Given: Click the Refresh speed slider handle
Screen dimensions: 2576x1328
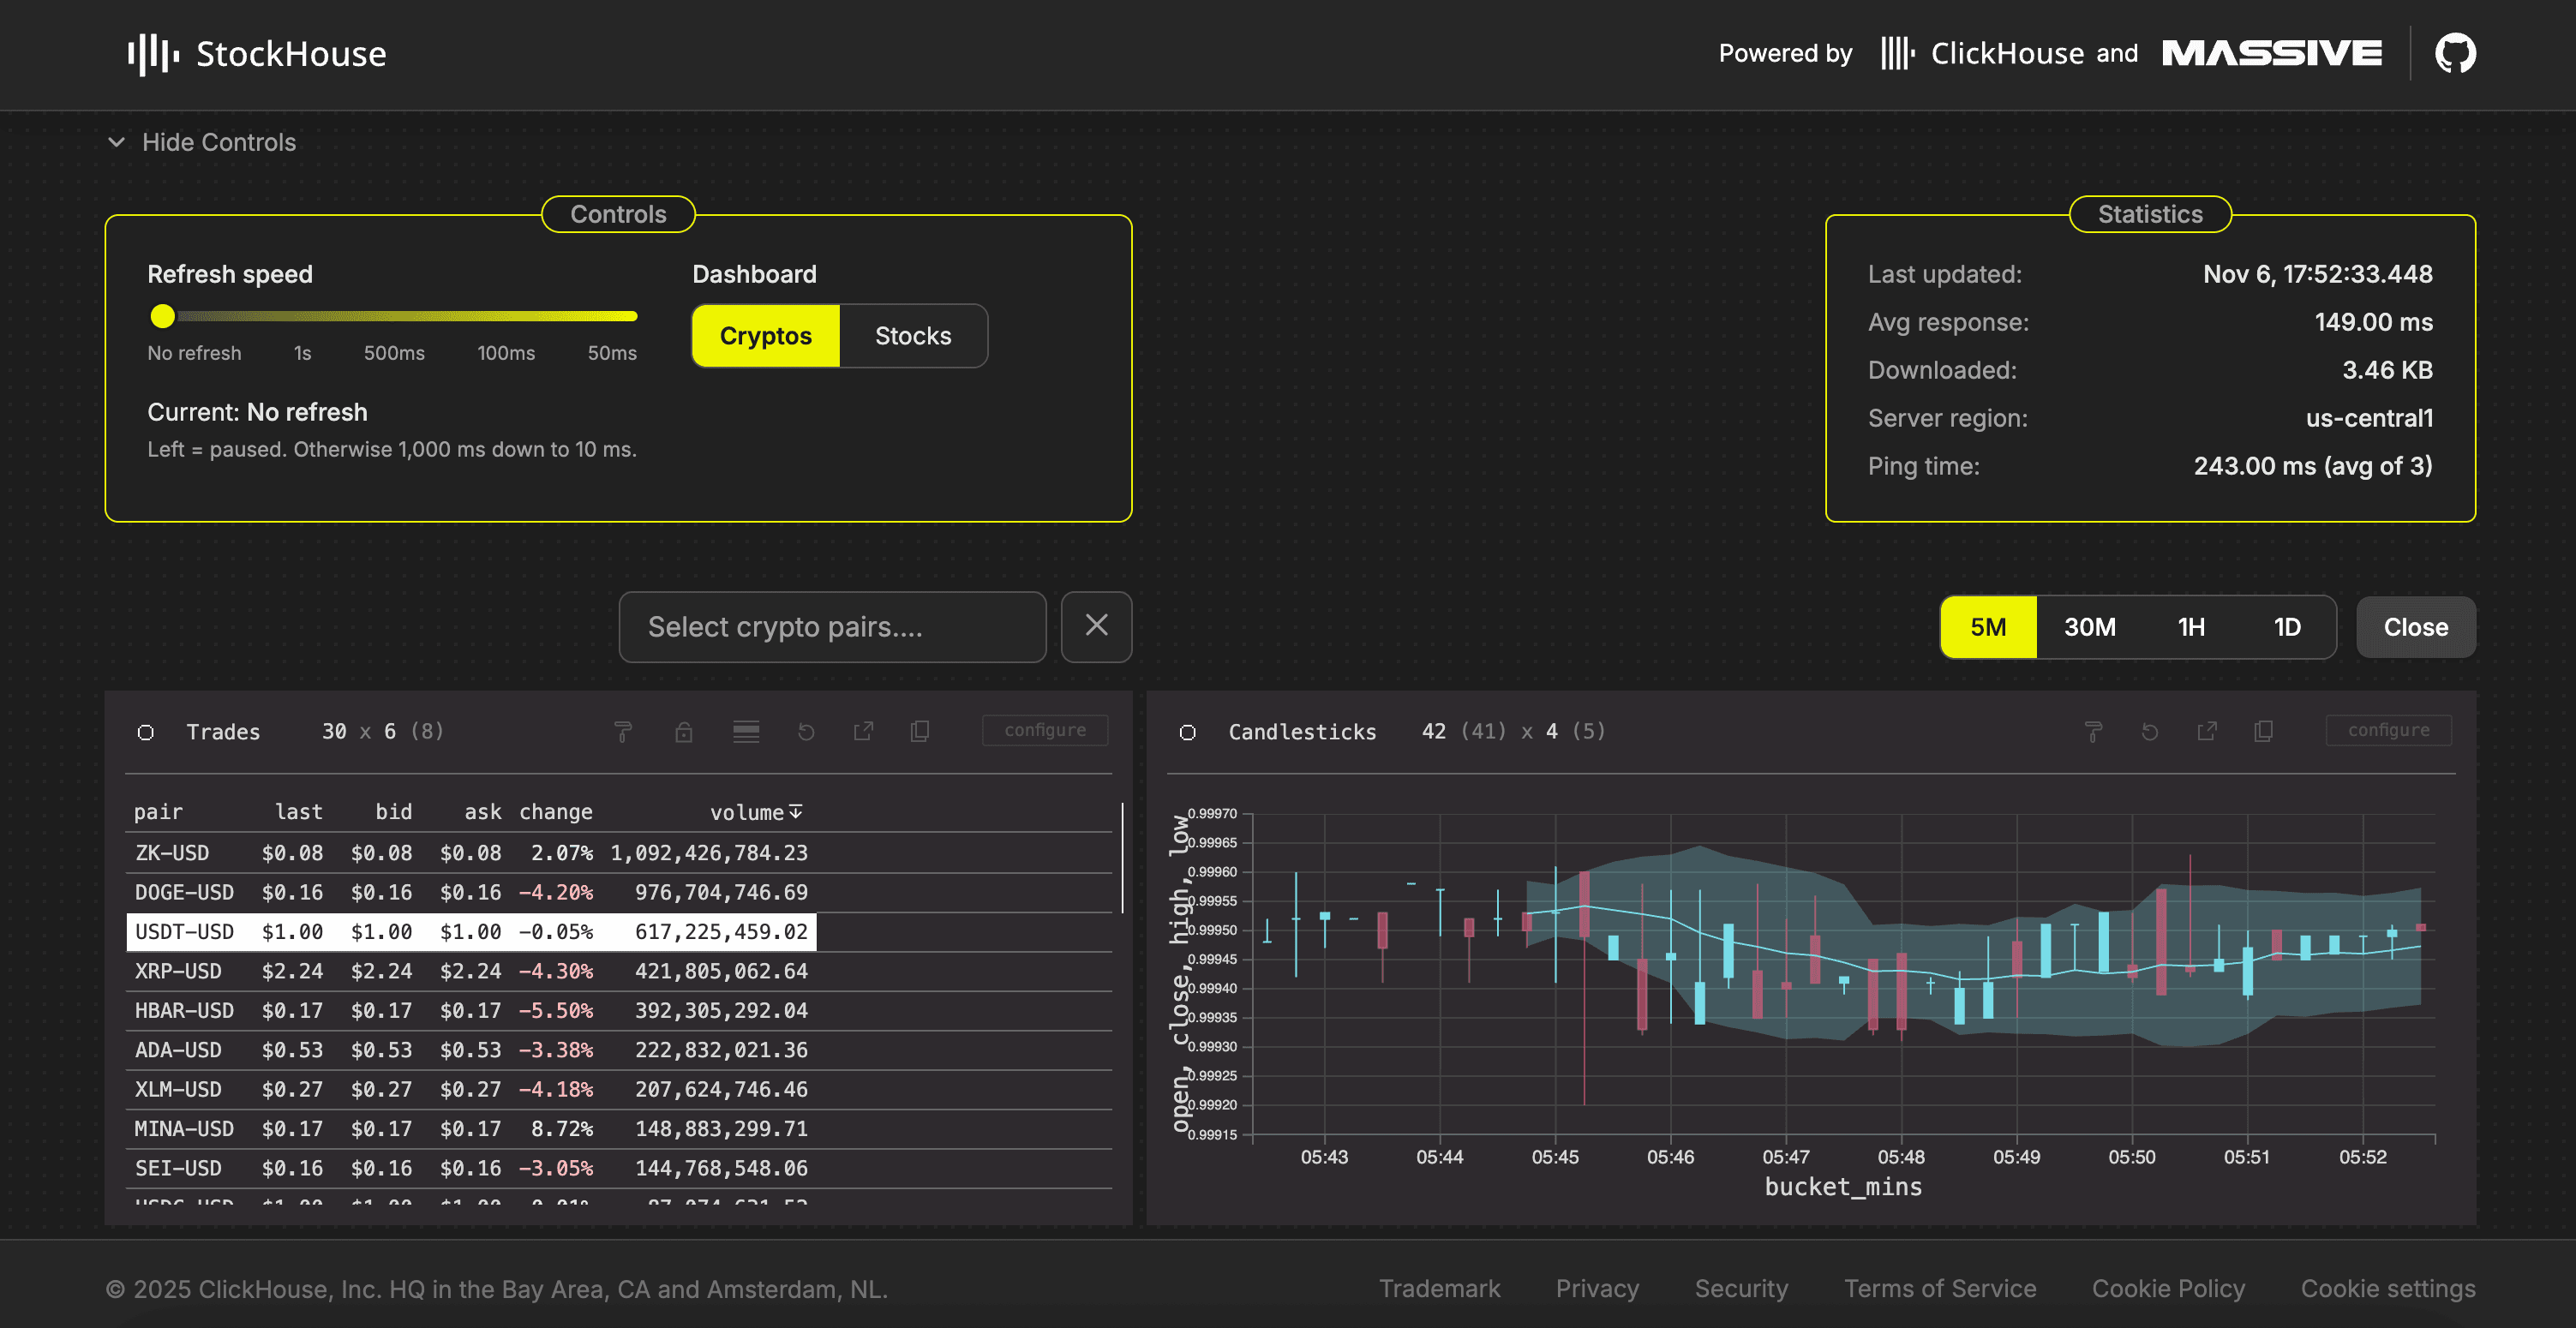Looking at the screenshot, I should click(x=162, y=316).
